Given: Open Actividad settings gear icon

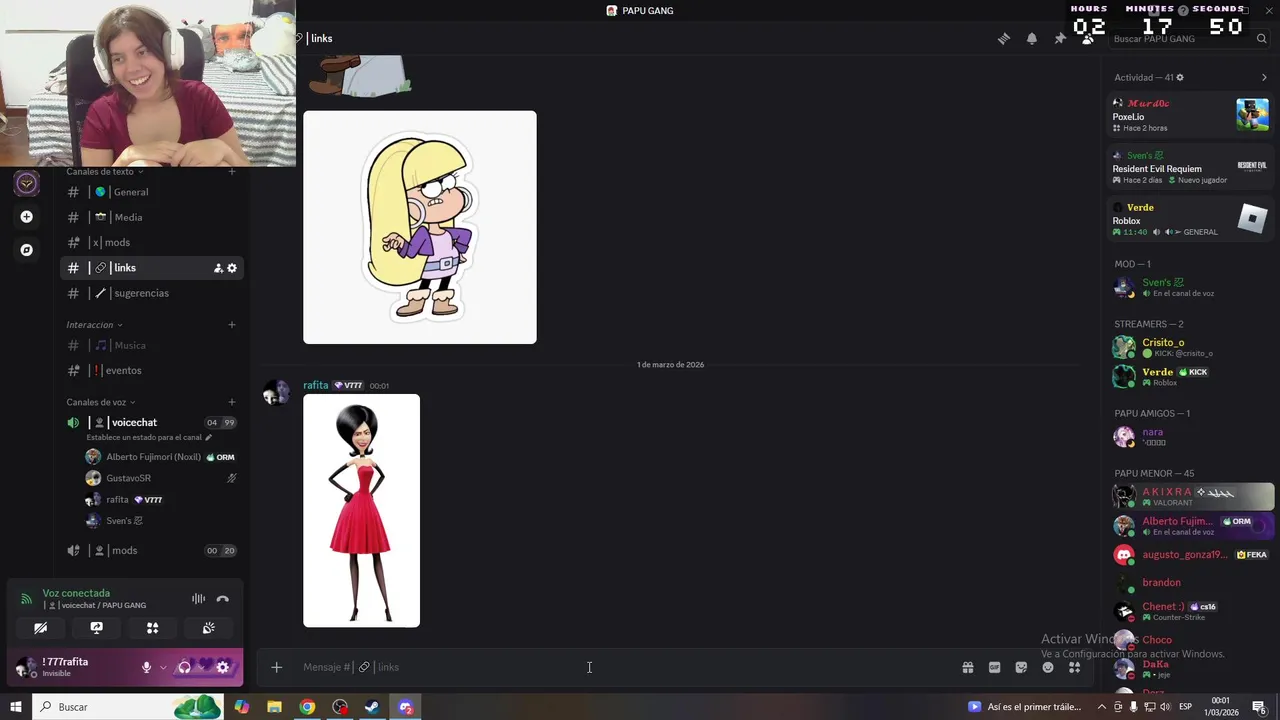Looking at the screenshot, I should (x=1180, y=77).
